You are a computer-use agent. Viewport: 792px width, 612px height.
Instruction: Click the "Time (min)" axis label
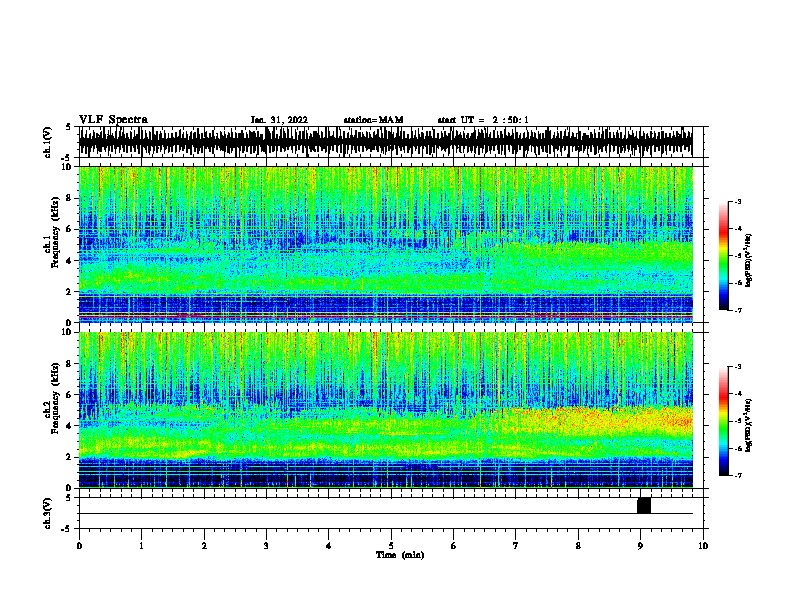pyautogui.click(x=400, y=555)
